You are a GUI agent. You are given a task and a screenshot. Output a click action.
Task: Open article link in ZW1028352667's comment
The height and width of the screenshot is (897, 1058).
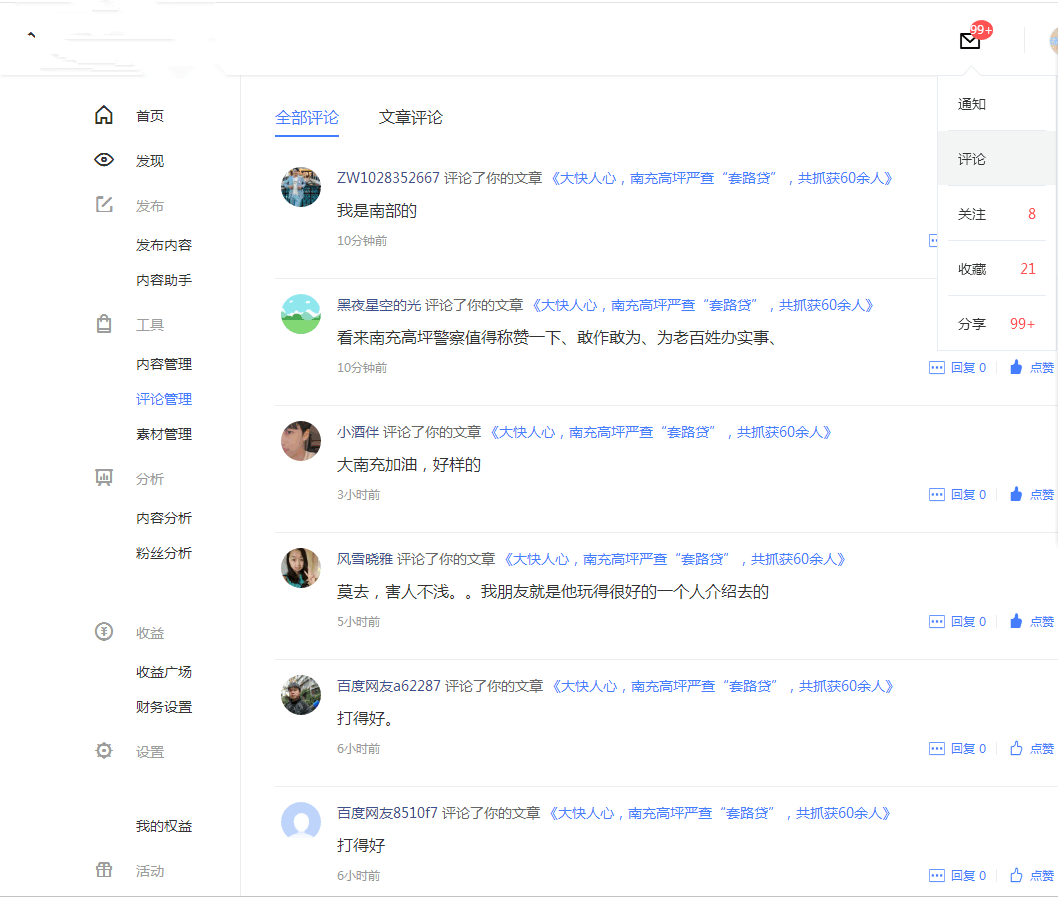pyautogui.click(x=721, y=178)
